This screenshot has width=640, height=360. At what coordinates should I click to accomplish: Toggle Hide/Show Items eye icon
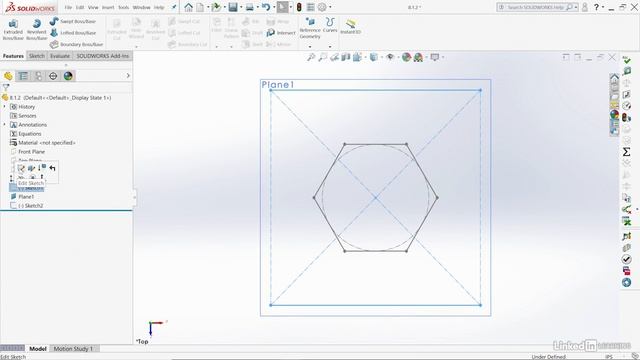390,57
